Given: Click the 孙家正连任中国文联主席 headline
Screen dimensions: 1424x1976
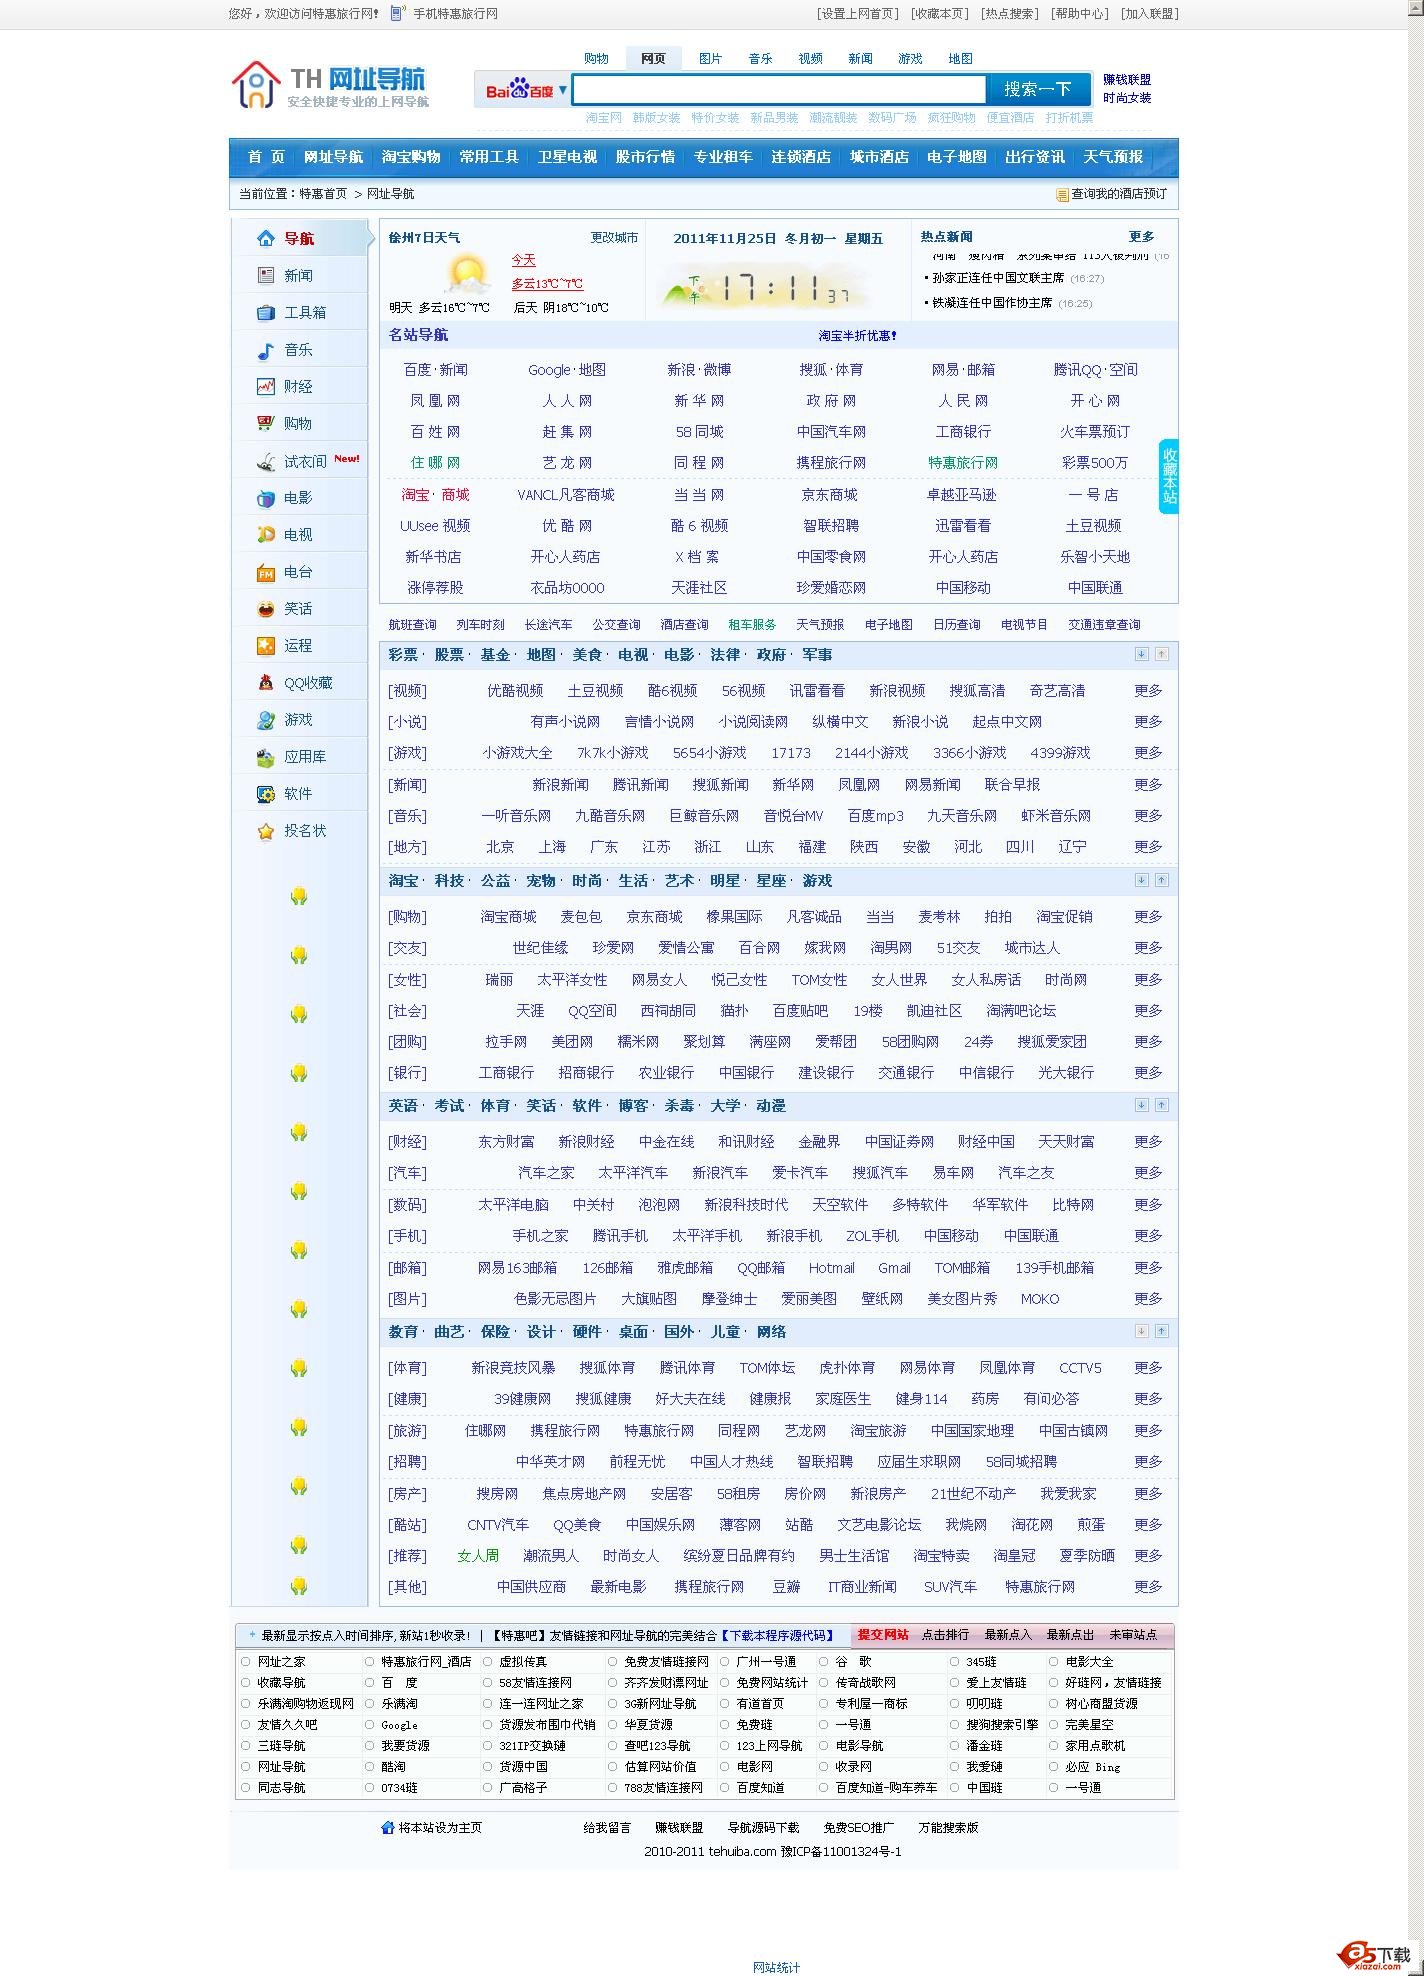Looking at the screenshot, I should [998, 278].
